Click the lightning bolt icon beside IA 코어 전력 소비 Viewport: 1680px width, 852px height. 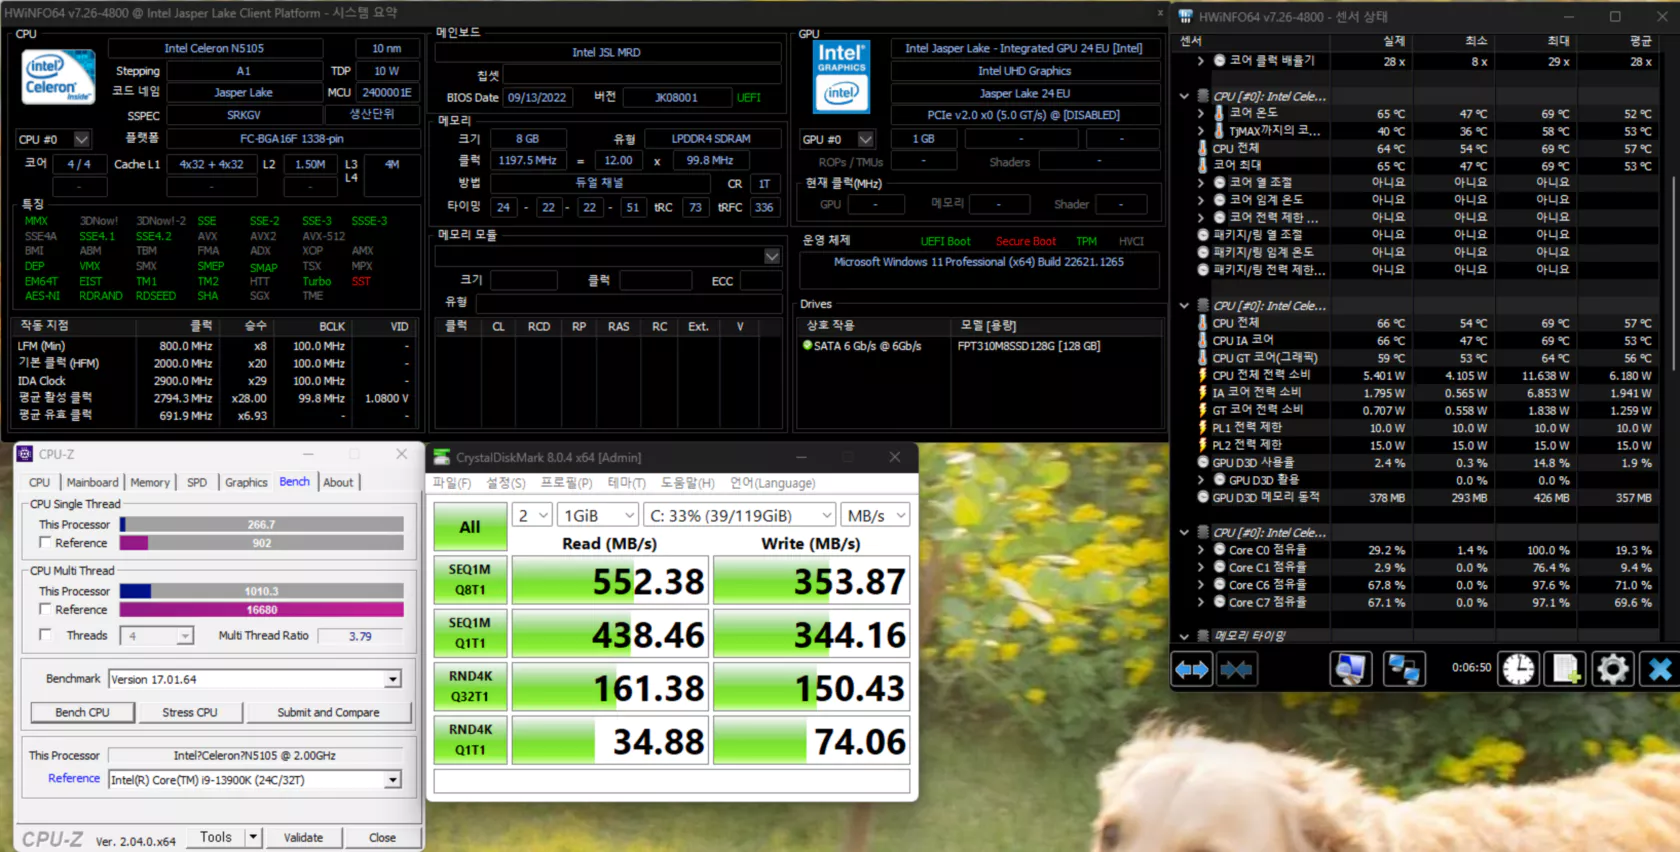tap(1203, 393)
